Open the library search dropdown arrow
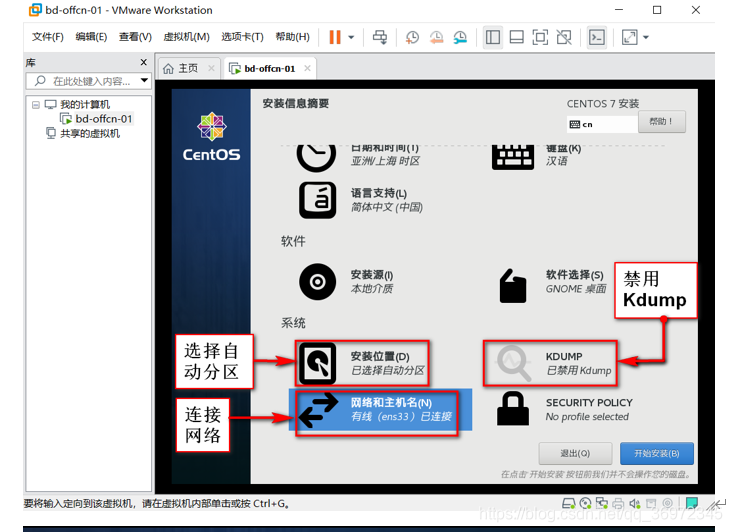This screenshot has width=732, height=532. pos(145,81)
